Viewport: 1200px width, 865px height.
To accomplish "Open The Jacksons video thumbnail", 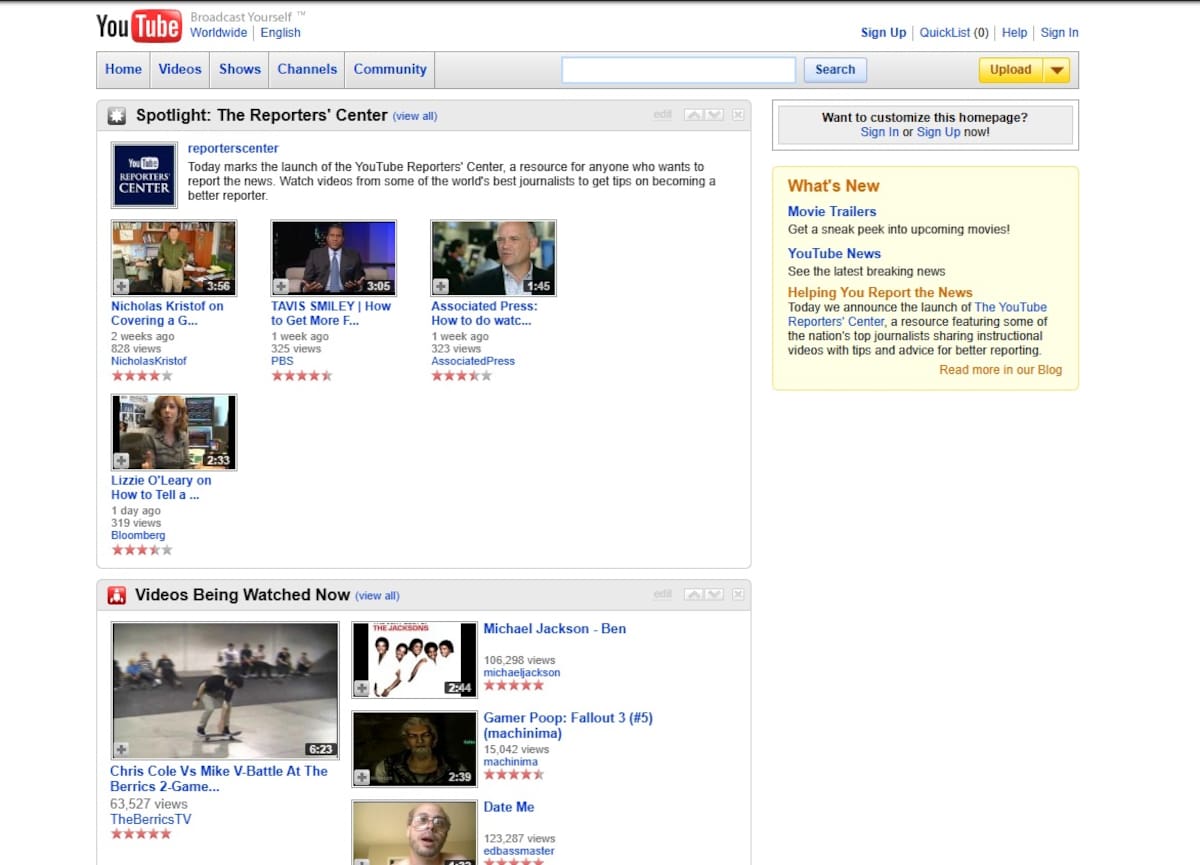I will [414, 660].
